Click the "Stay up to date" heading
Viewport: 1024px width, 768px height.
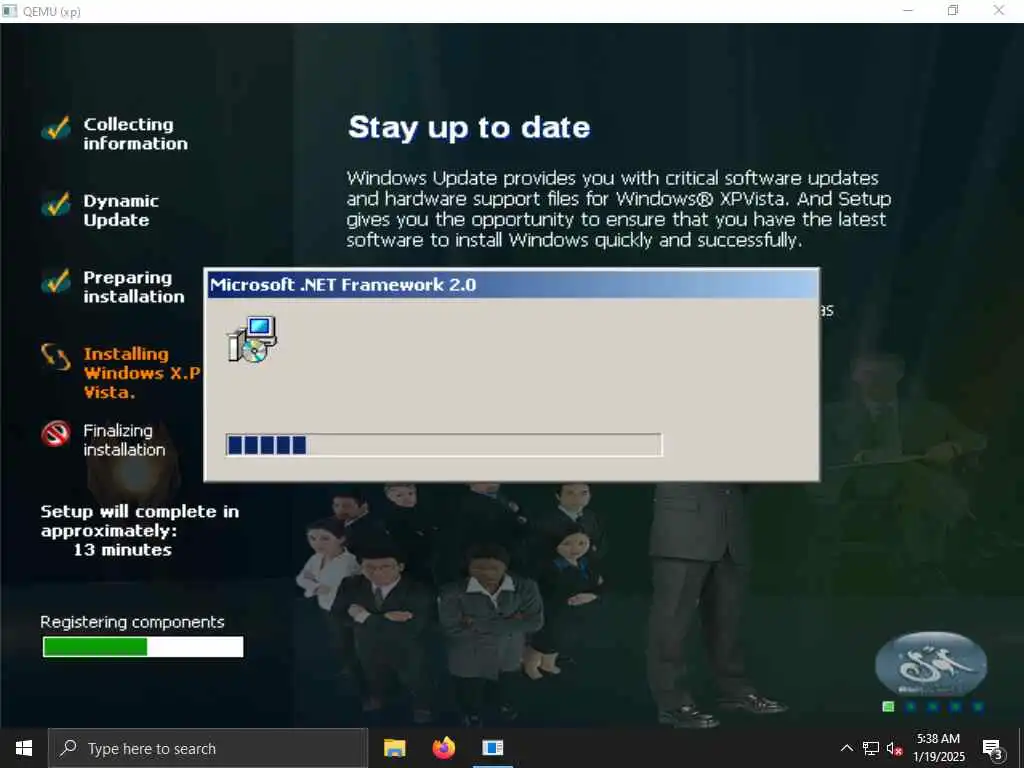(469, 127)
